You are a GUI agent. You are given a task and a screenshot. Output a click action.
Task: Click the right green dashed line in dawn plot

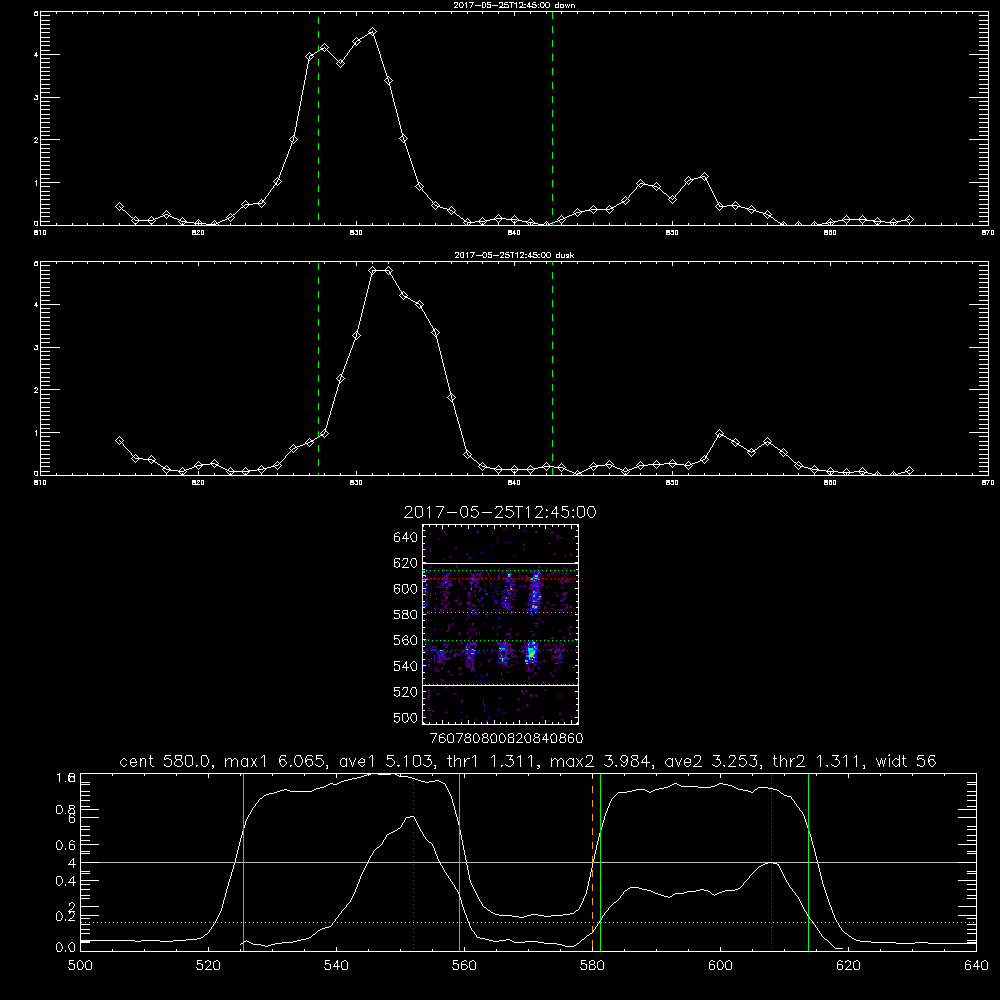tap(552, 119)
